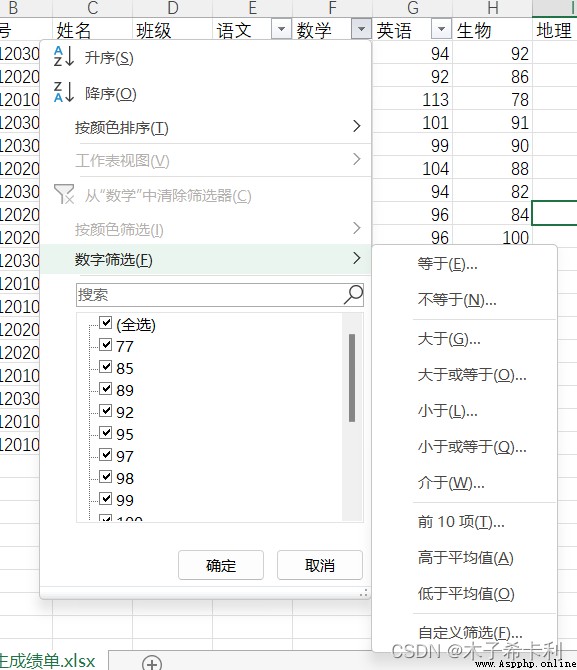Click the 生物 cell with value 100
This screenshot has width=577, height=670.
492,237
